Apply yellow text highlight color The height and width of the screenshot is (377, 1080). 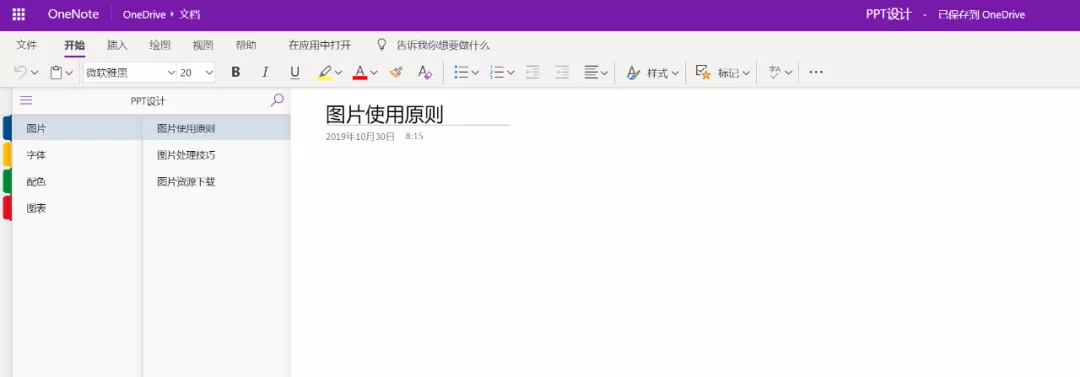(324, 72)
